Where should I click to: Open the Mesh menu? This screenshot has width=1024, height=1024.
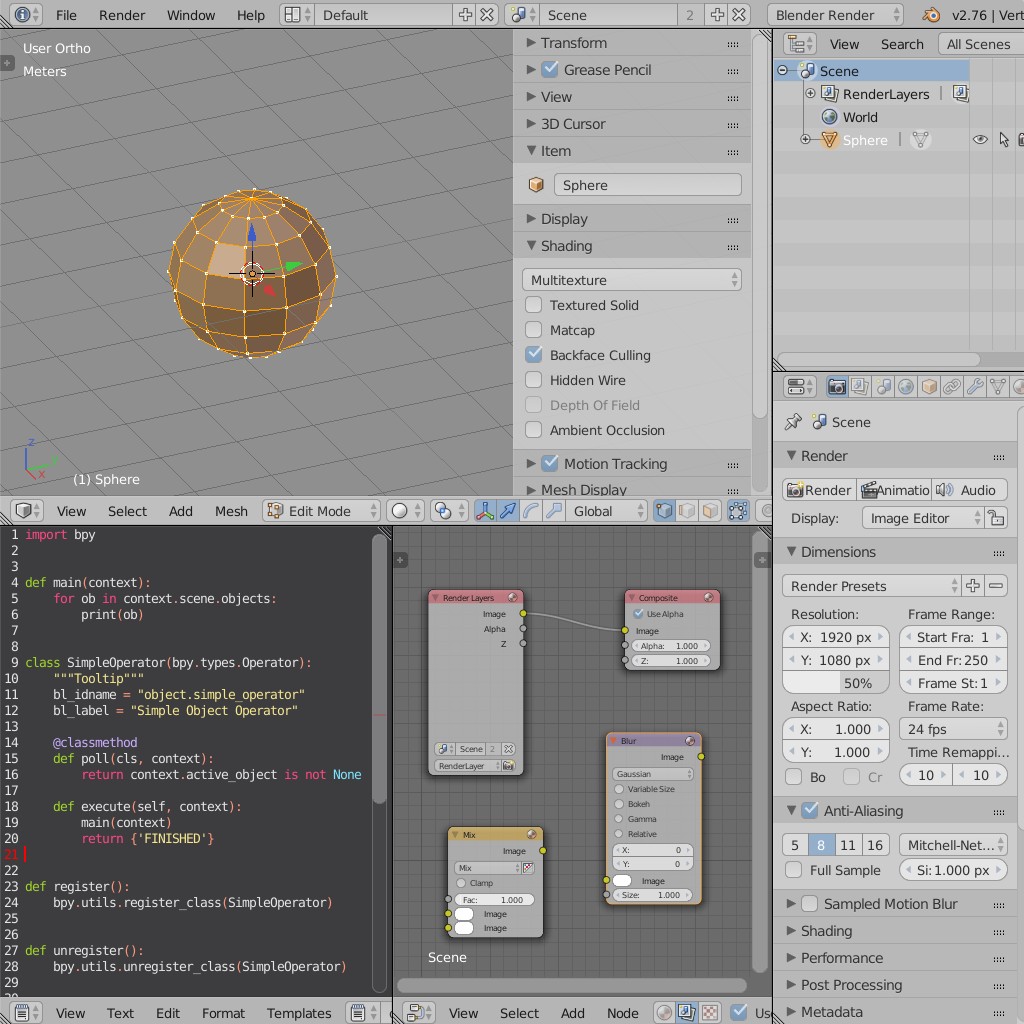click(231, 511)
